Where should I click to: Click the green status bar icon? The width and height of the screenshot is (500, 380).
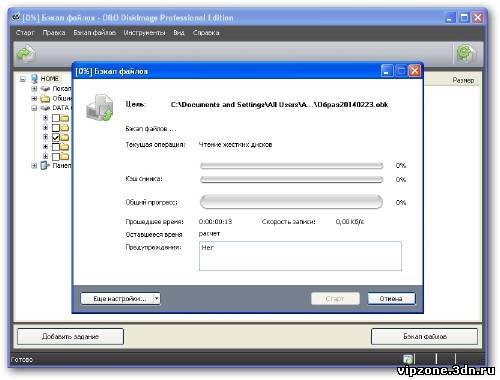[x=408, y=359]
